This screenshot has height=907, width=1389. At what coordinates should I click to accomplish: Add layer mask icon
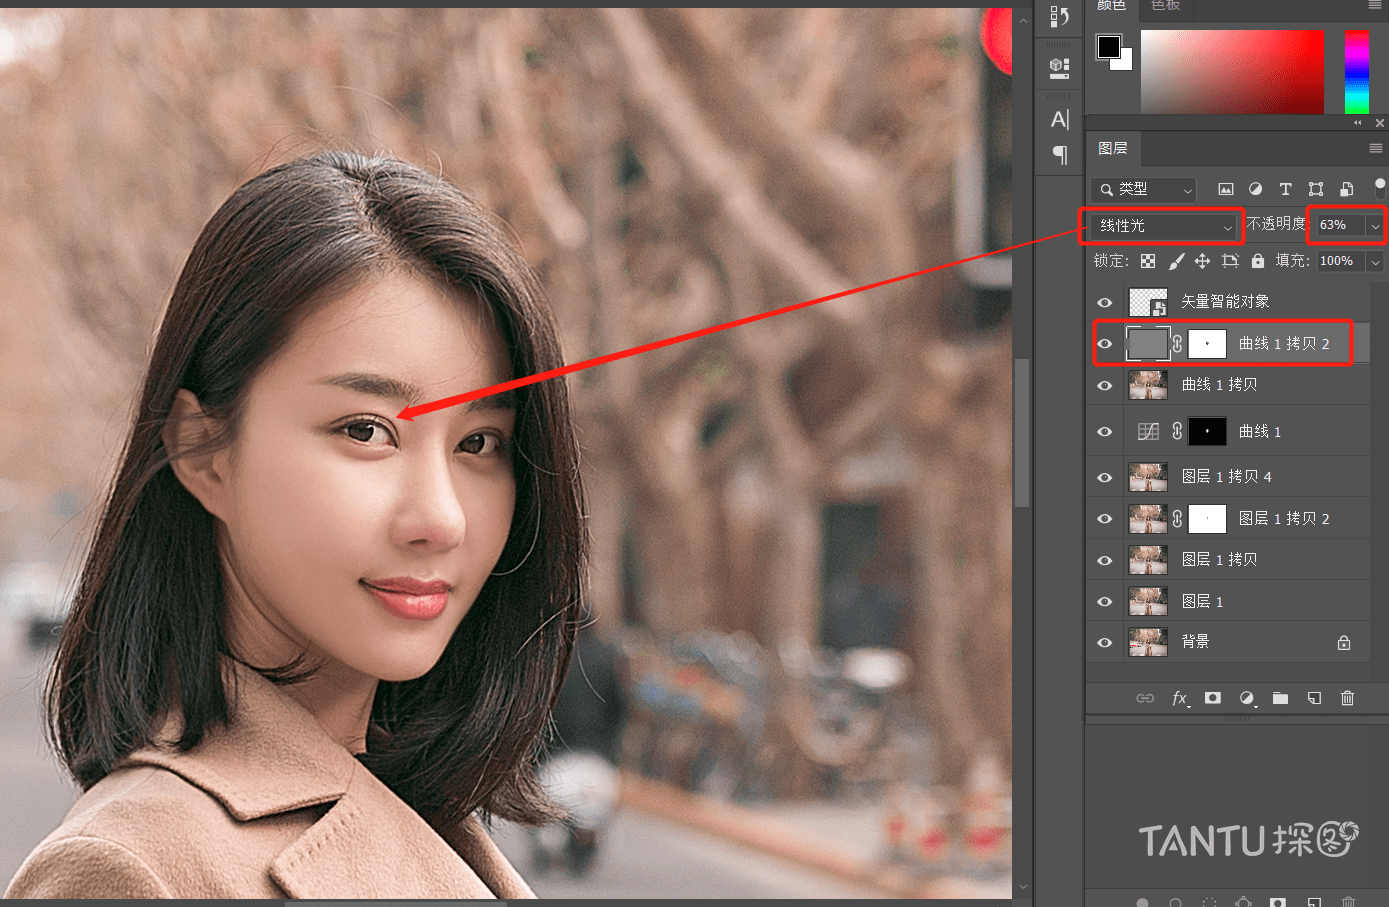(1213, 698)
